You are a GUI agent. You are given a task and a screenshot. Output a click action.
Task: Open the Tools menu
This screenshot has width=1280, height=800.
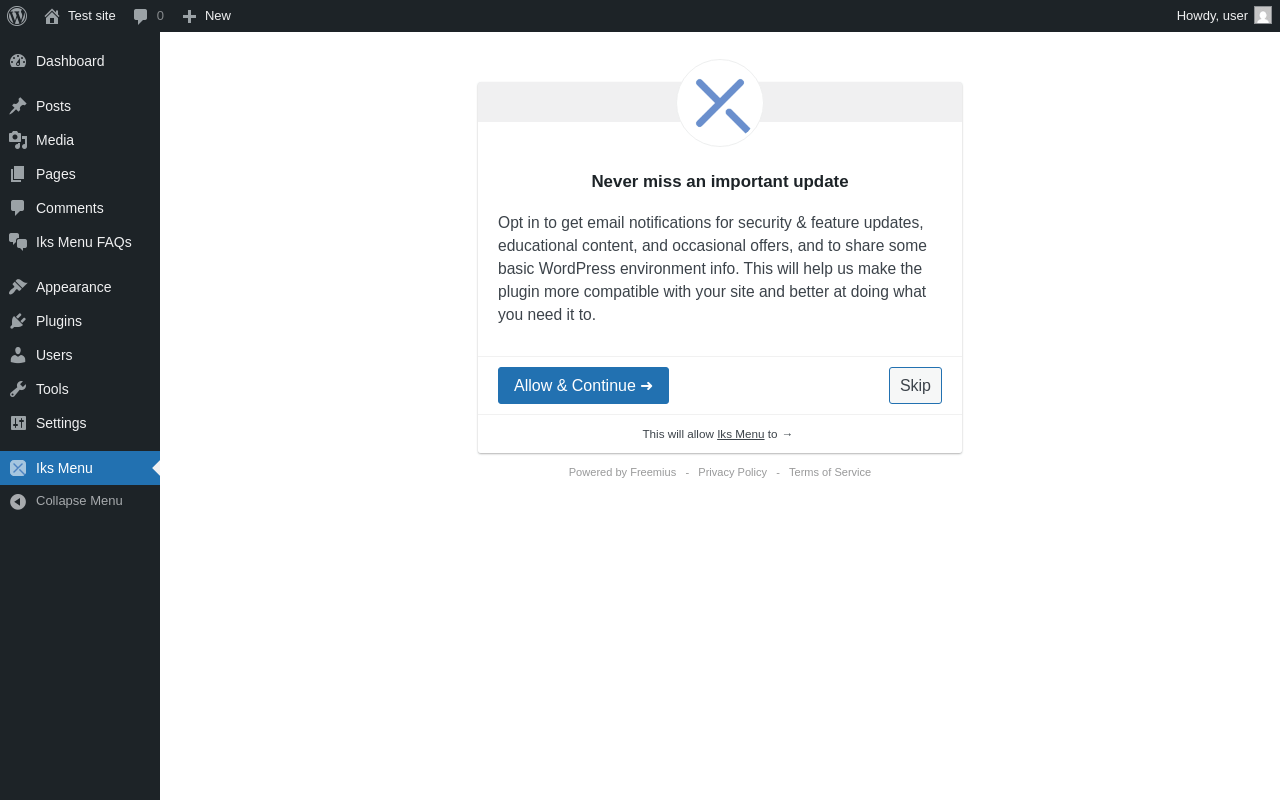tap(80, 389)
